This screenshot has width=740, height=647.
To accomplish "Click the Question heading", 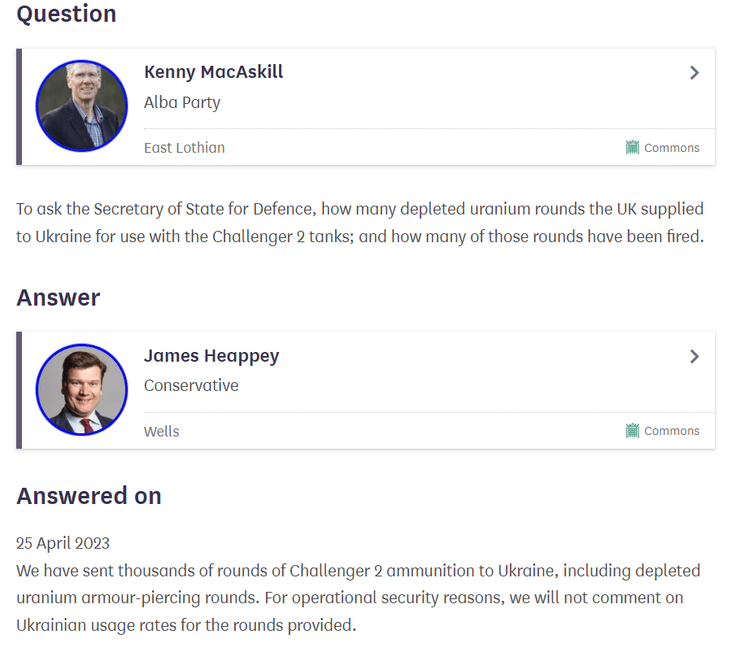I will (66, 14).
